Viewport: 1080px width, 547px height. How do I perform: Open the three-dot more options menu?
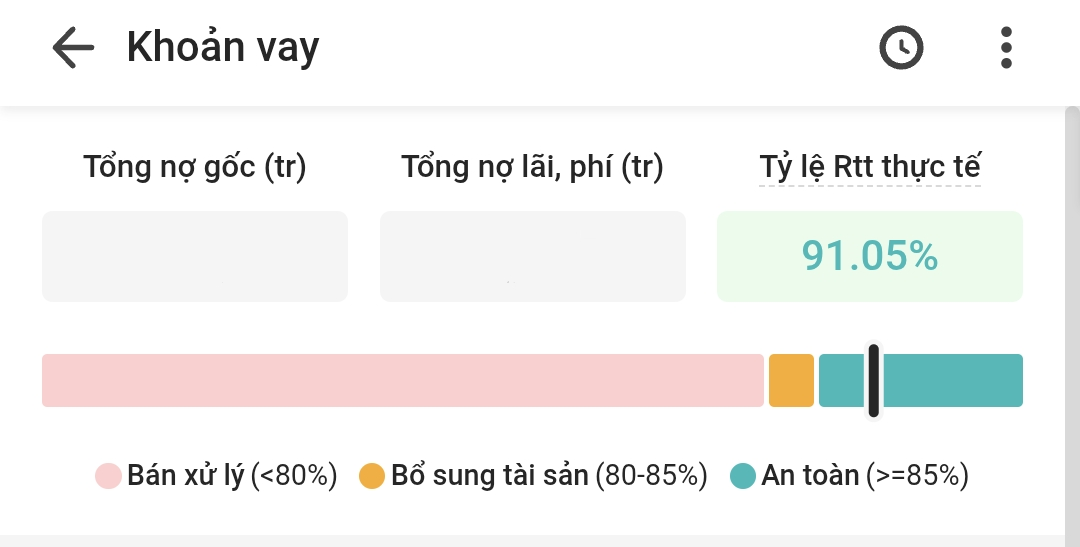click(x=1006, y=47)
